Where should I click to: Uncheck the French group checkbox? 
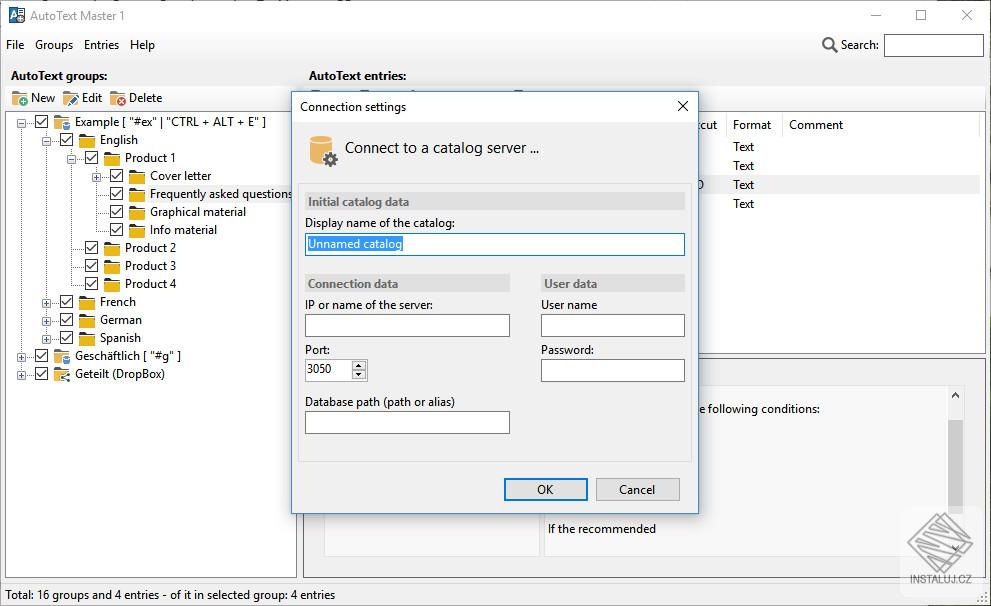pyautogui.click(x=66, y=302)
